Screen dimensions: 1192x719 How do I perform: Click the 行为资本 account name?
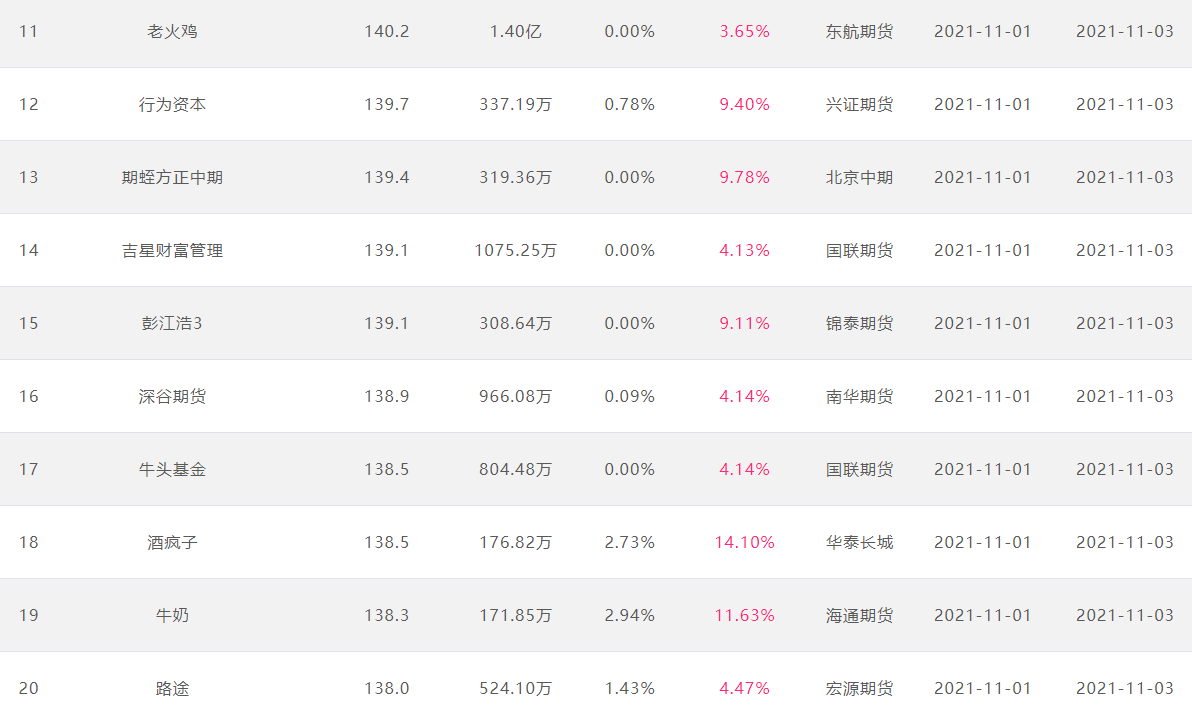pos(172,104)
